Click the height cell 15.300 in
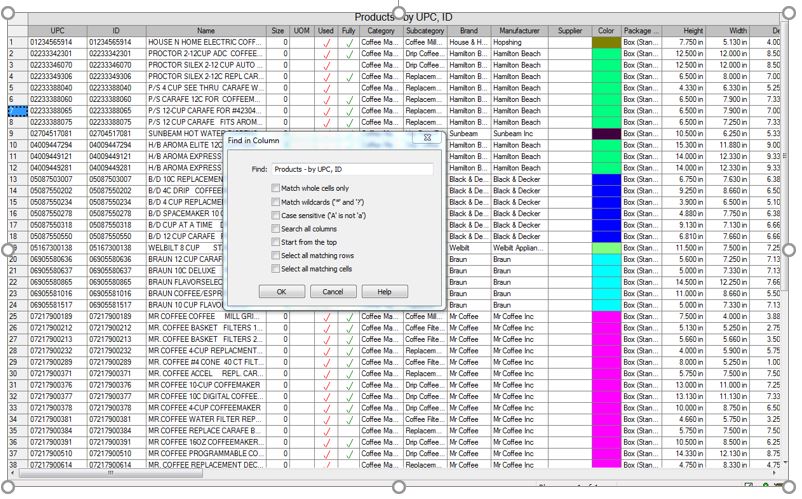Screen dimensions: 802x499 point(684,145)
